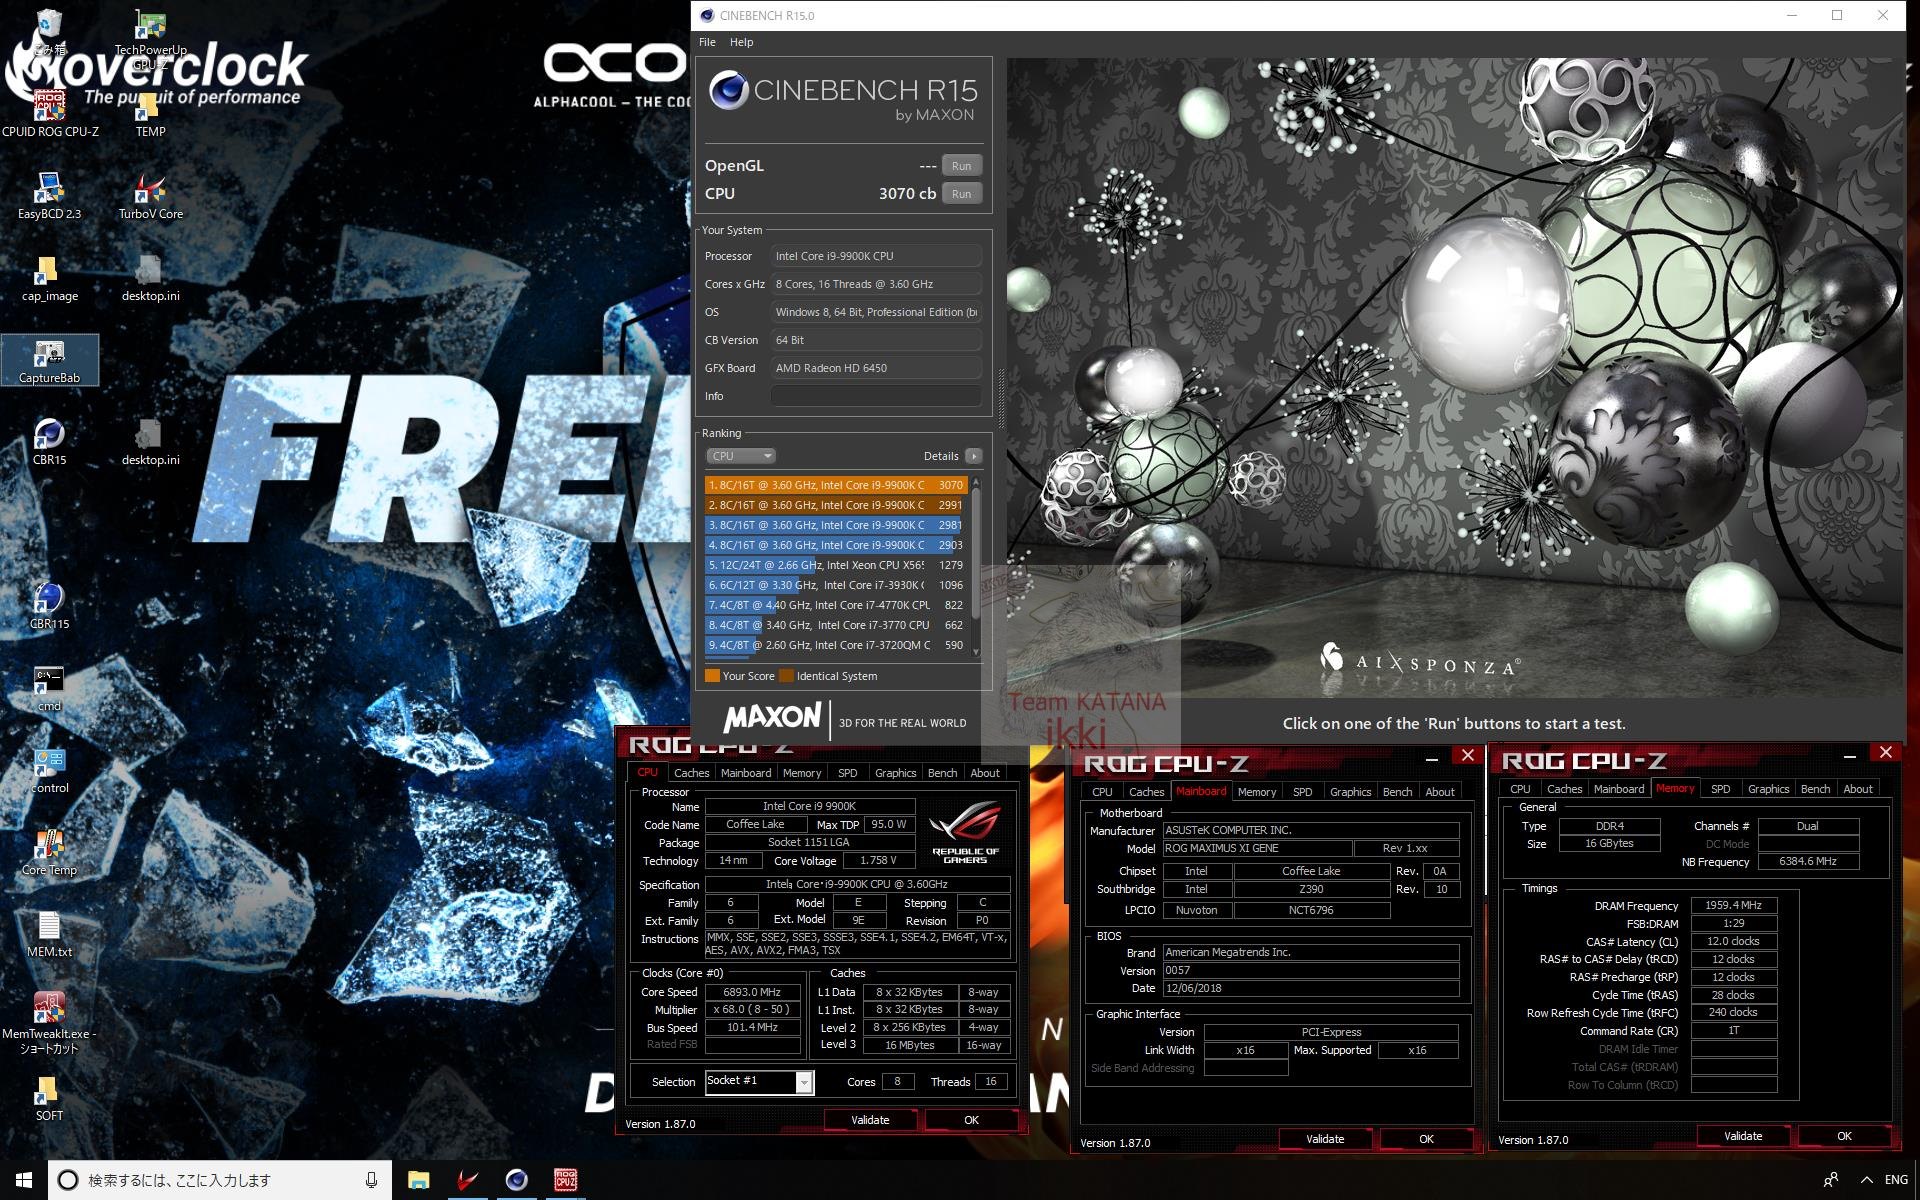Switch to SPD tab in left CPU-Z

(x=847, y=773)
